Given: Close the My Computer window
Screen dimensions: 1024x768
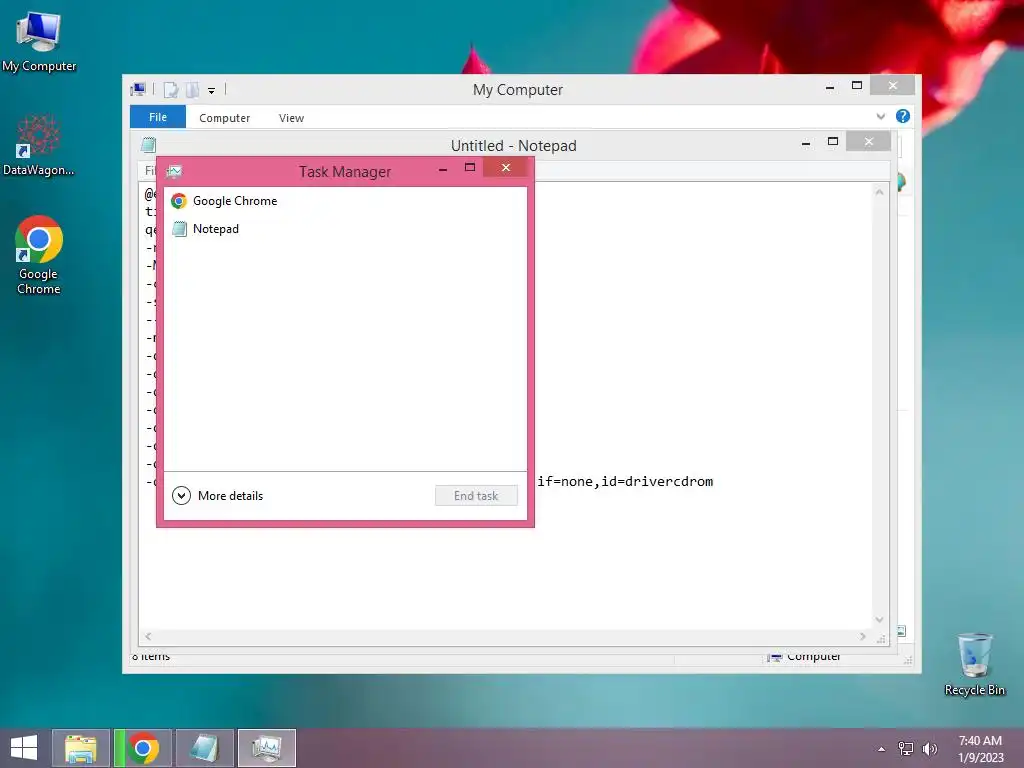Looking at the screenshot, I should pos(893,86).
